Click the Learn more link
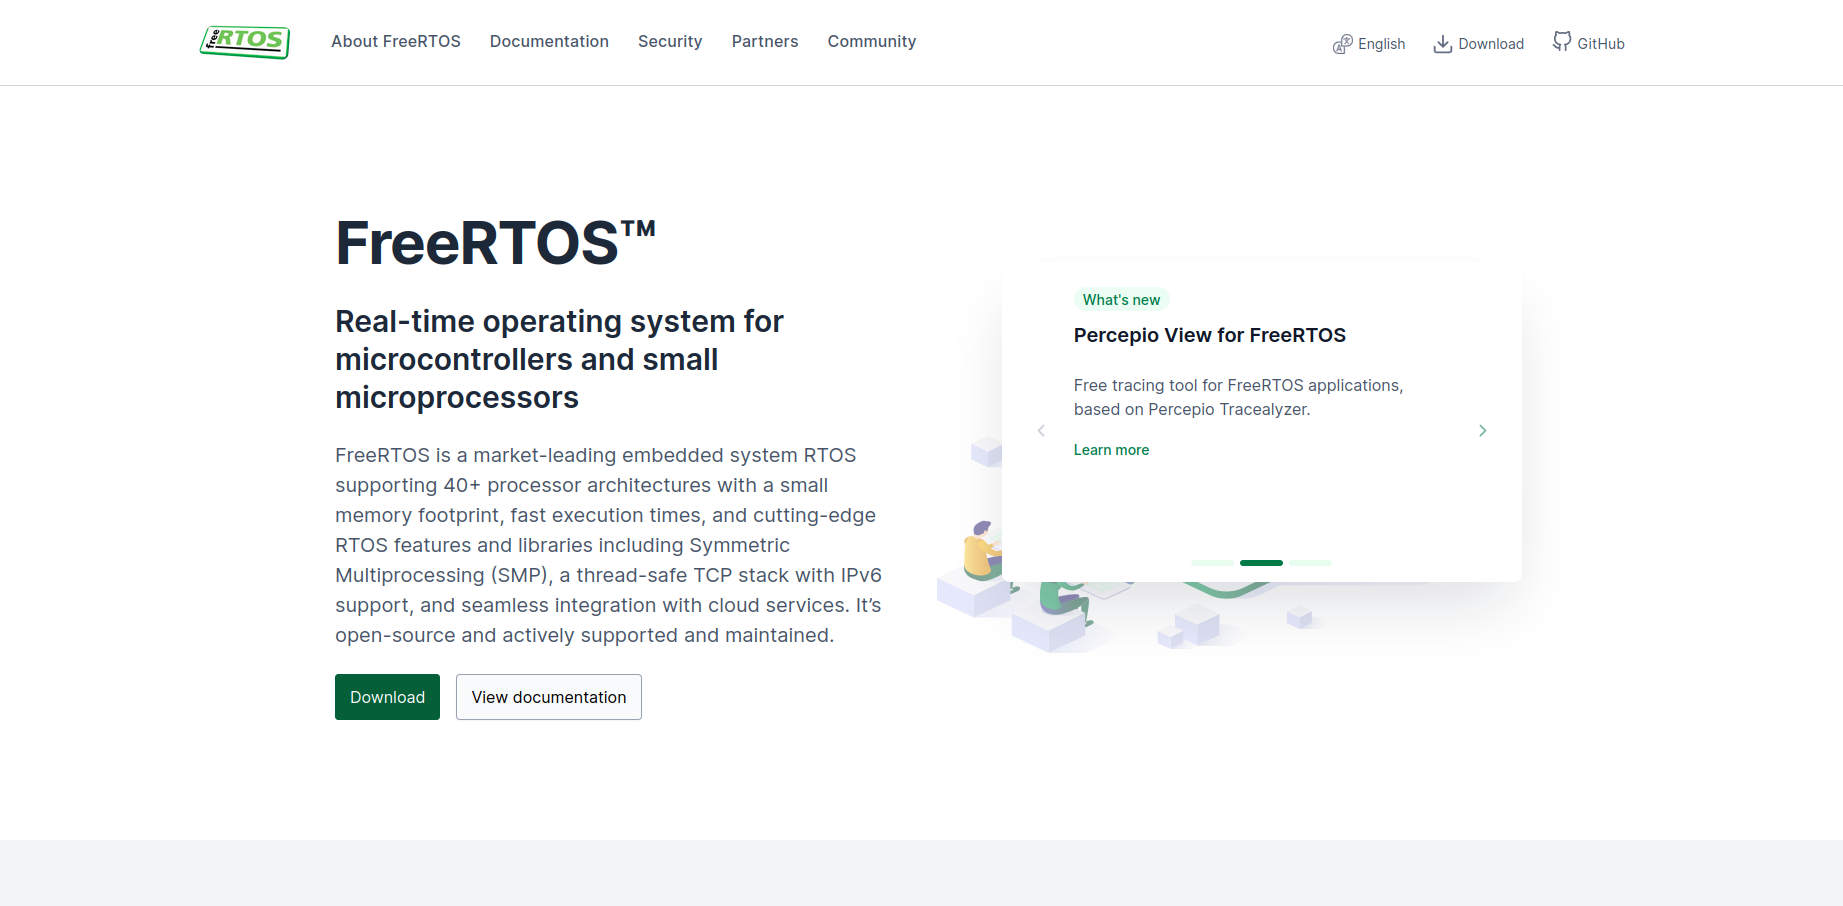The image size is (1843, 906). click(x=1111, y=449)
